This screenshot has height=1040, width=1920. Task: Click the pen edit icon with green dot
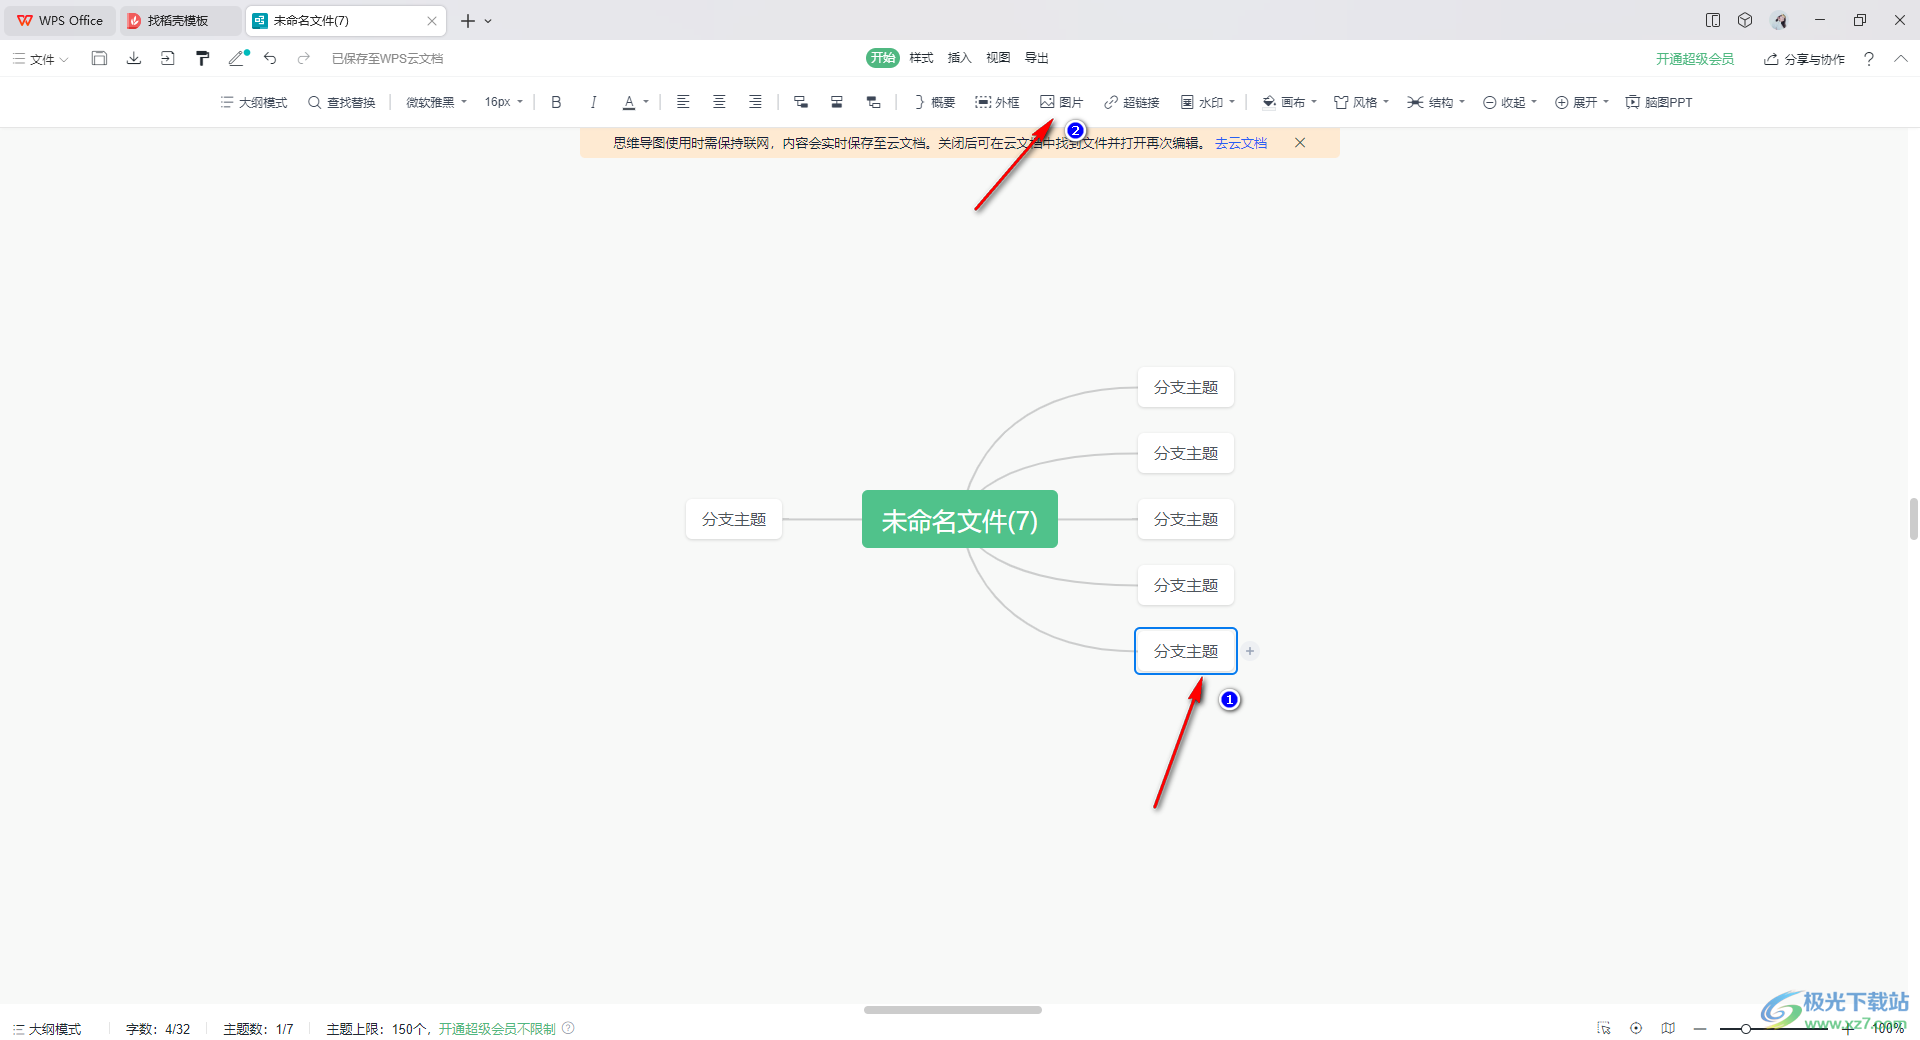[238, 58]
